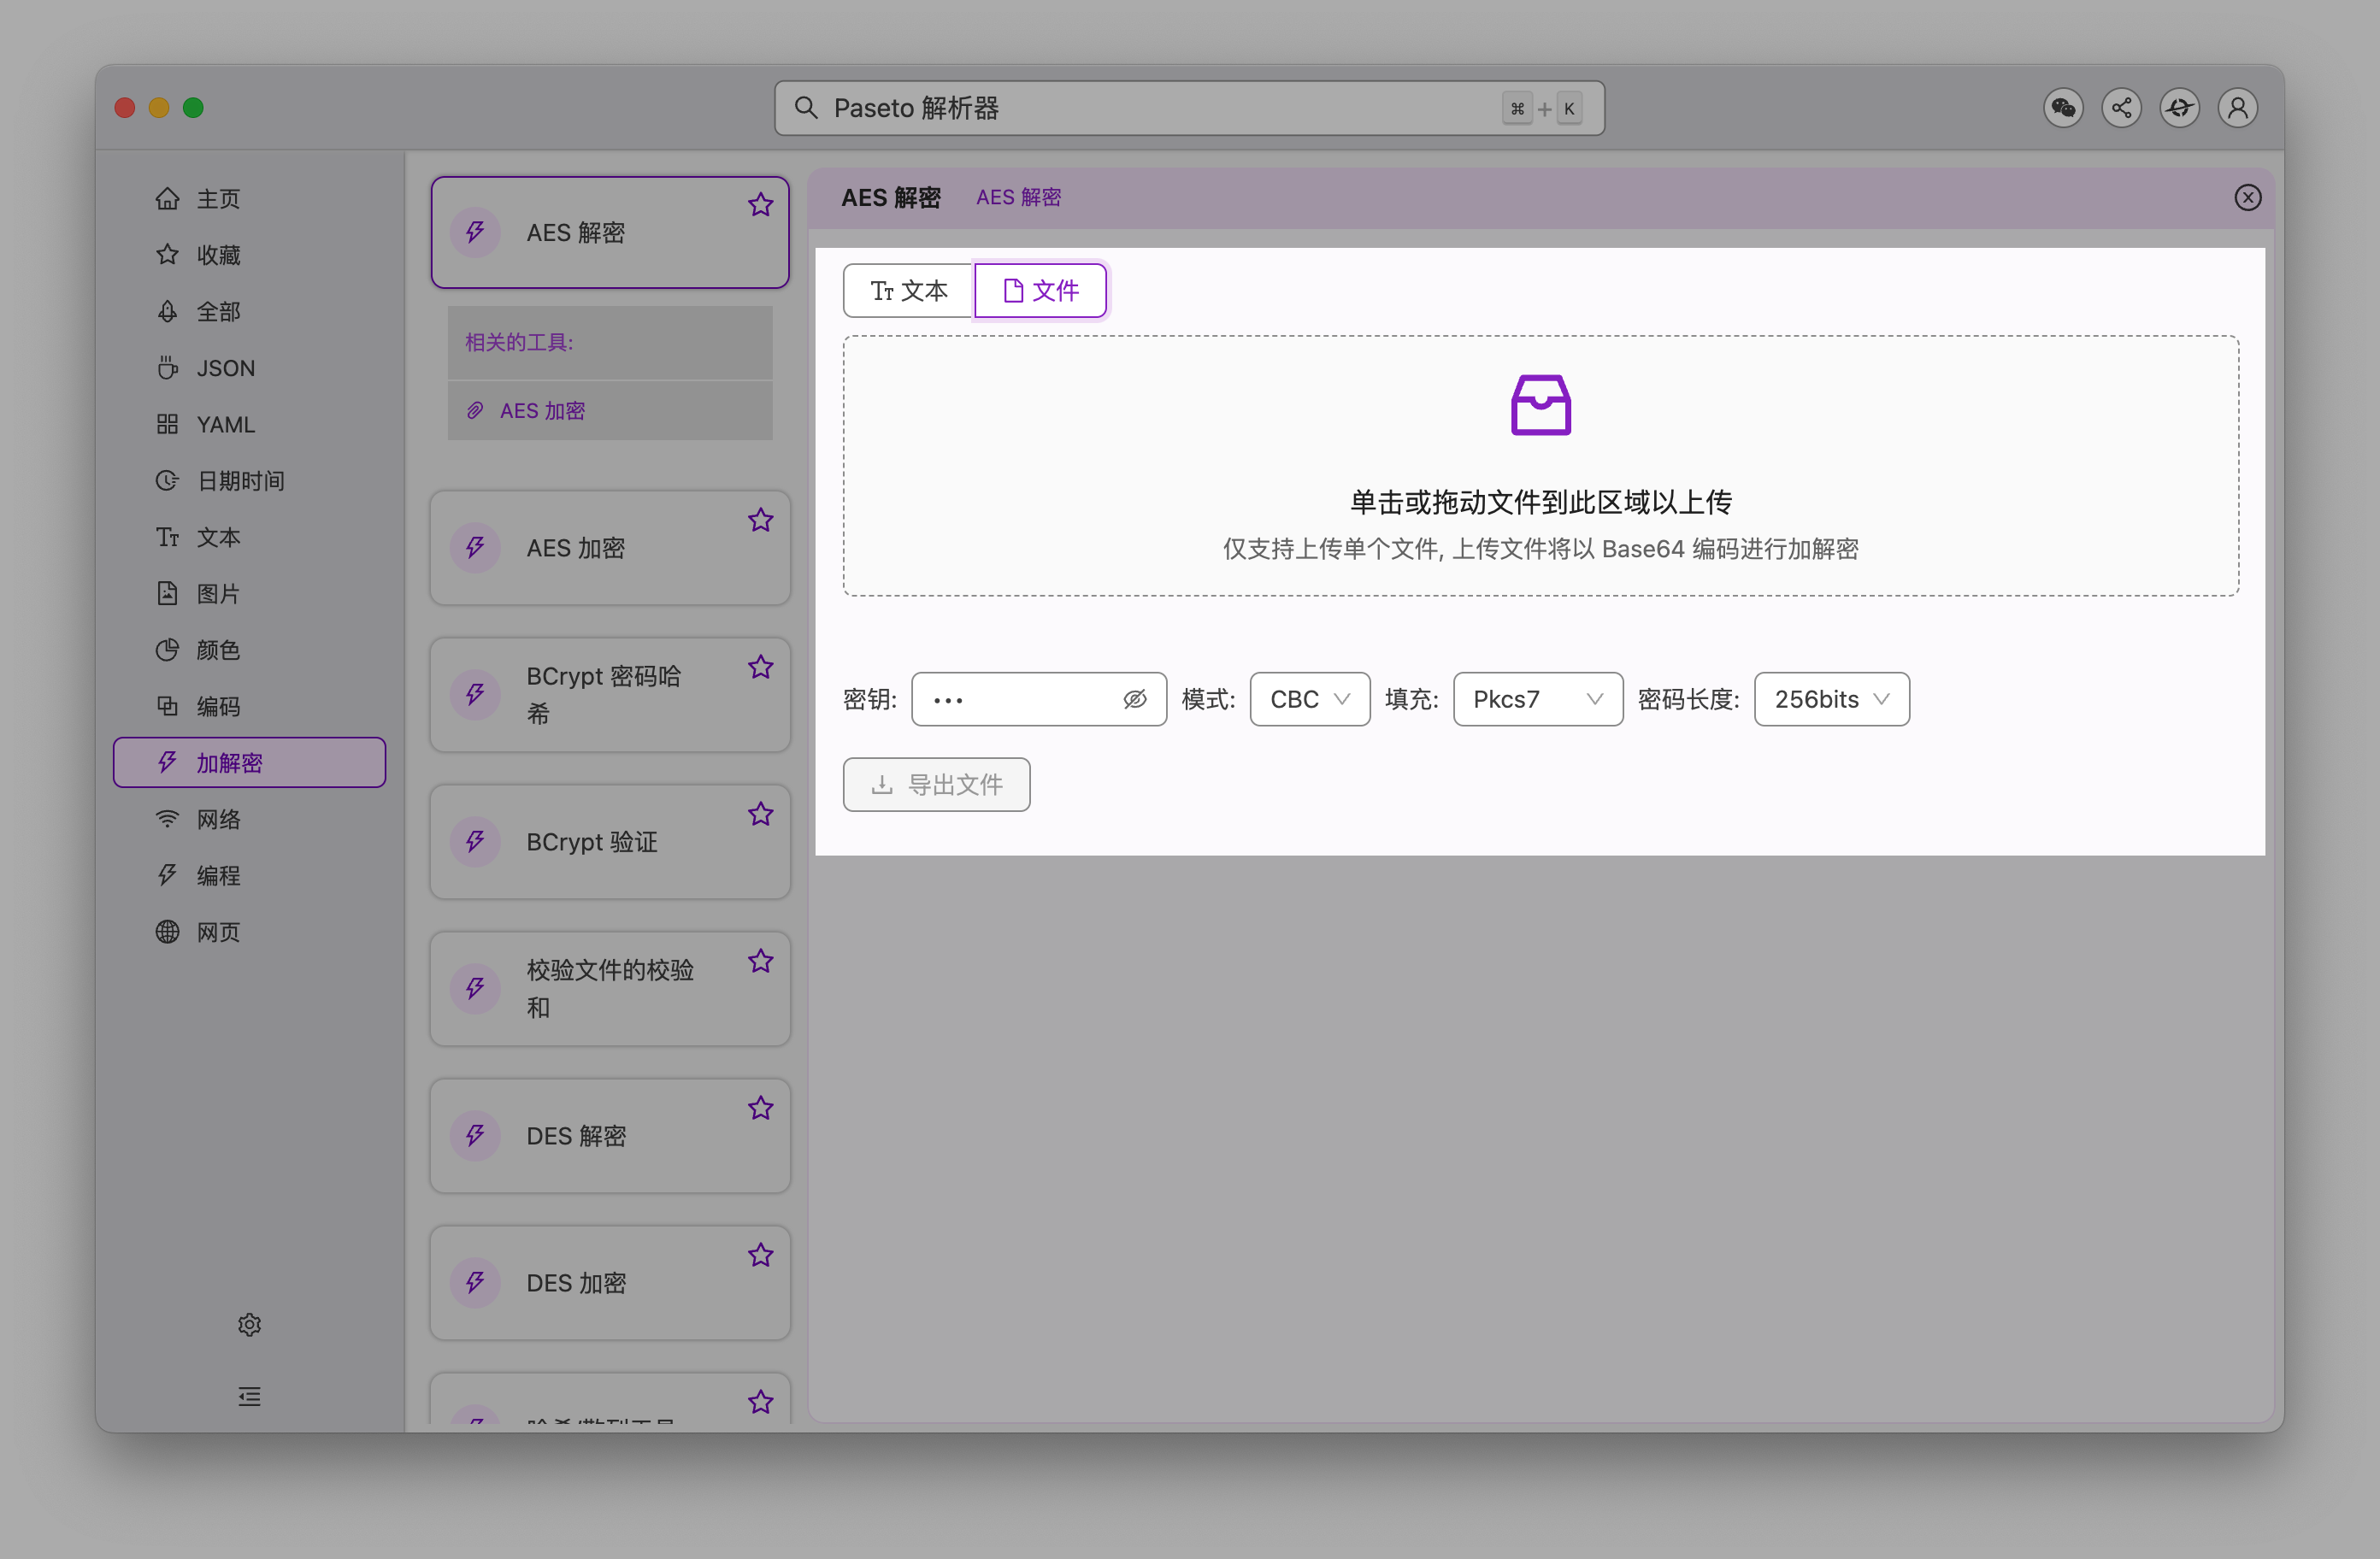Collapse sidebar with the menu-fold icon

click(x=249, y=1397)
